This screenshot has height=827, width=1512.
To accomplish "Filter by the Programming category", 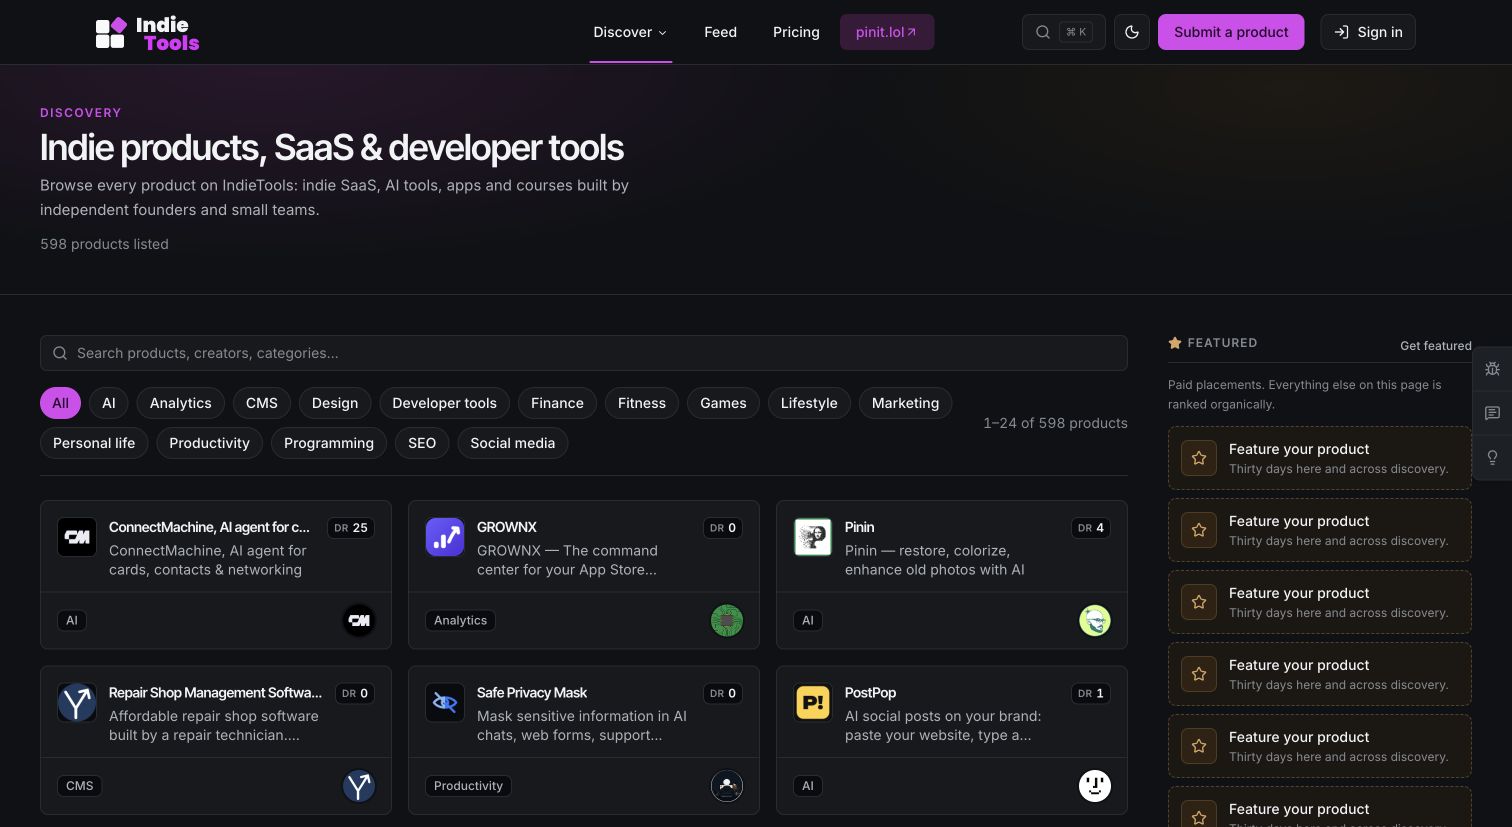I will click(329, 443).
